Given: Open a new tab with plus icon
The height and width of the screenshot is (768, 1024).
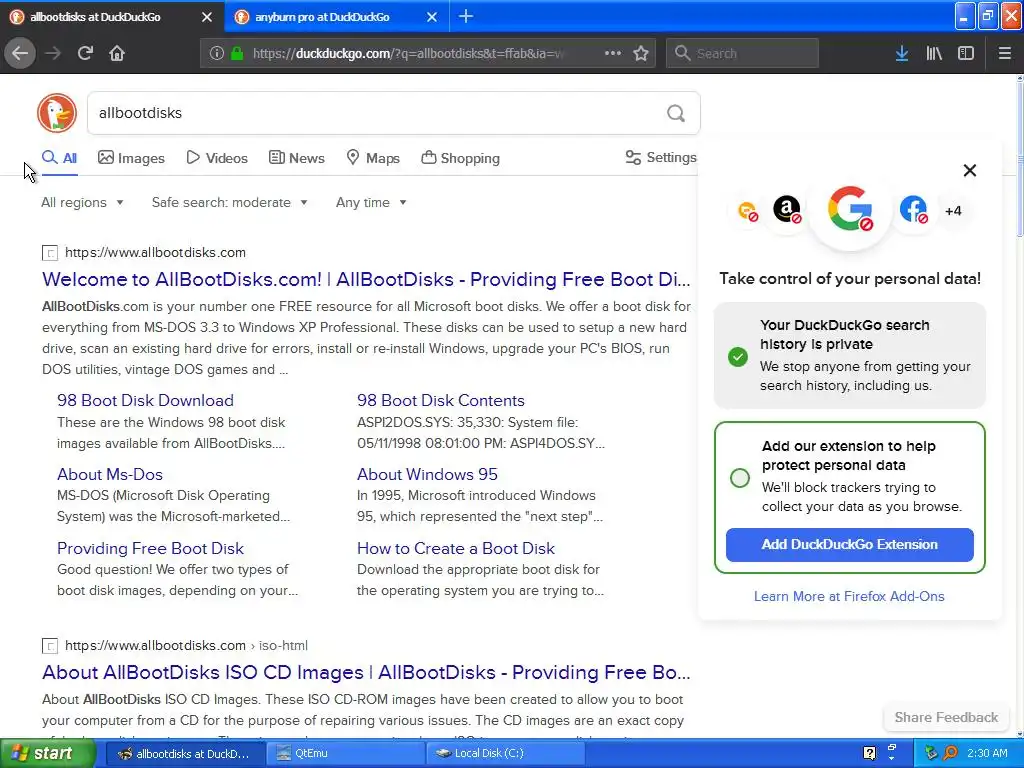Looking at the screenshot, I should tap(466, 16).
